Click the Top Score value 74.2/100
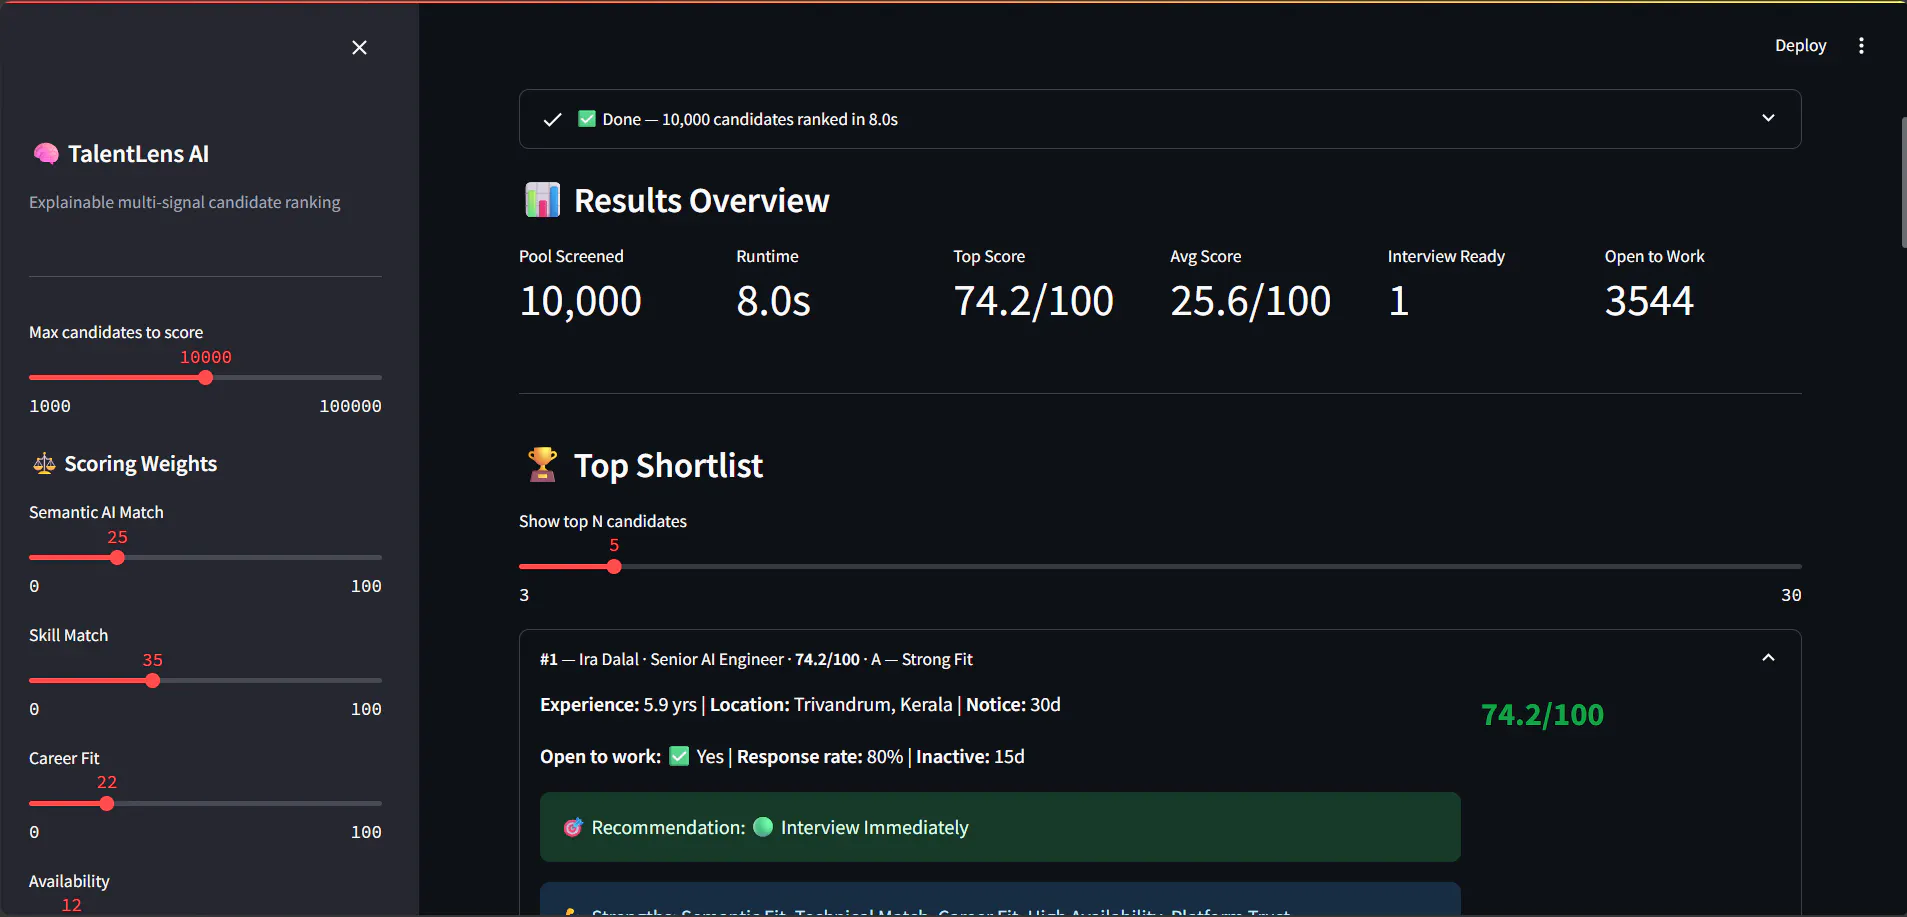Image resolution: width=1907 pixels, height=917 pixels. tap(1033, 301)
